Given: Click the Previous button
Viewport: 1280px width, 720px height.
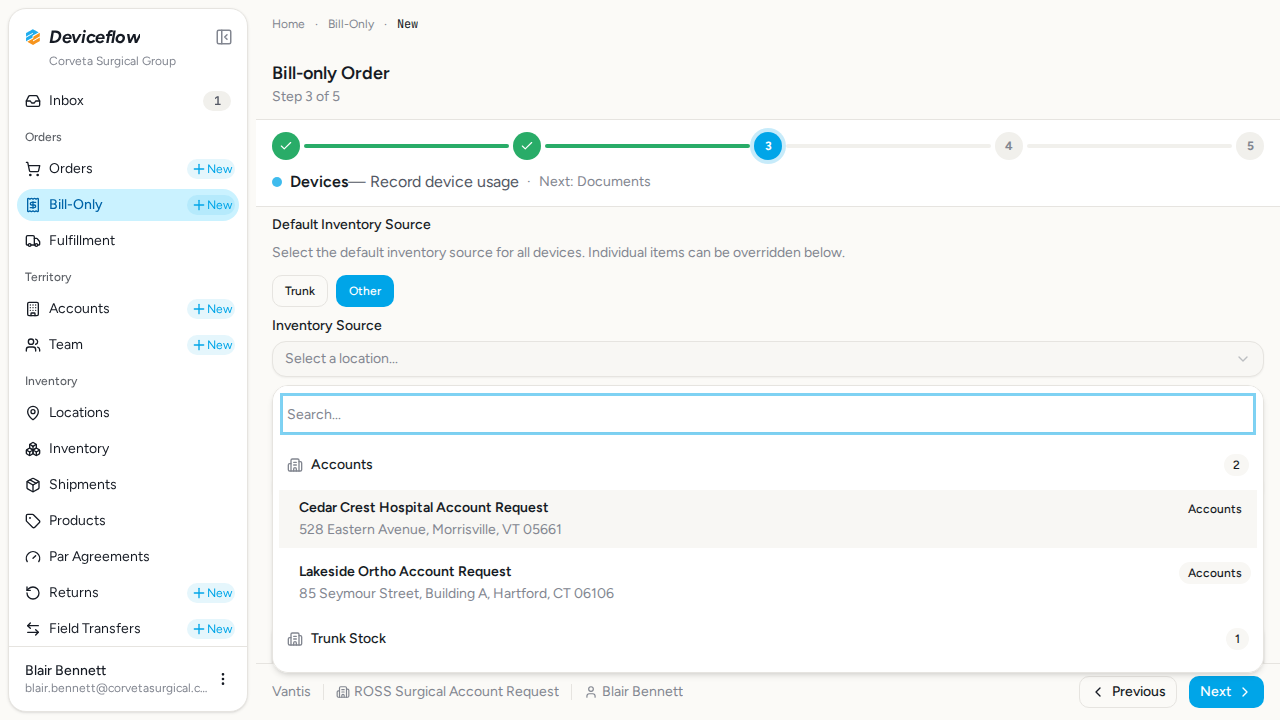Looking at the screenshot, I should (x=1128, y=692).
